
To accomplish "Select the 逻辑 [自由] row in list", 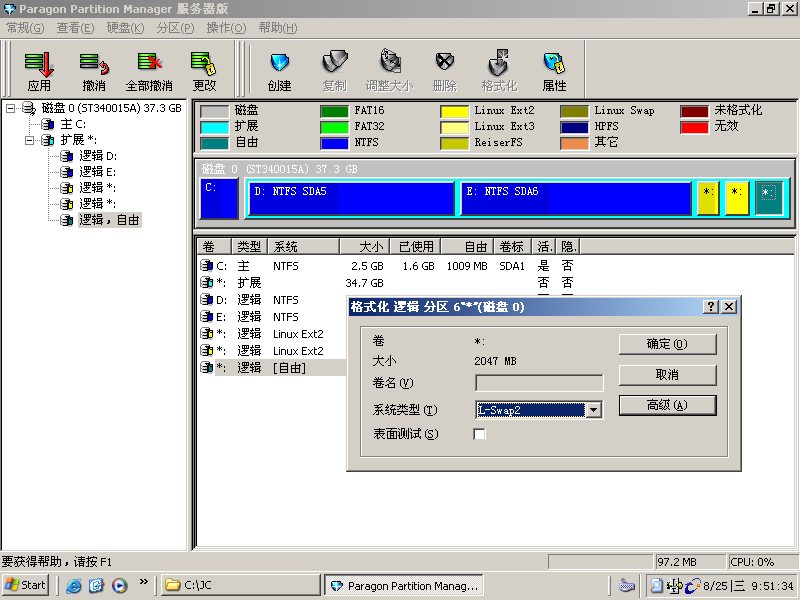I will (x=272, y=368).
